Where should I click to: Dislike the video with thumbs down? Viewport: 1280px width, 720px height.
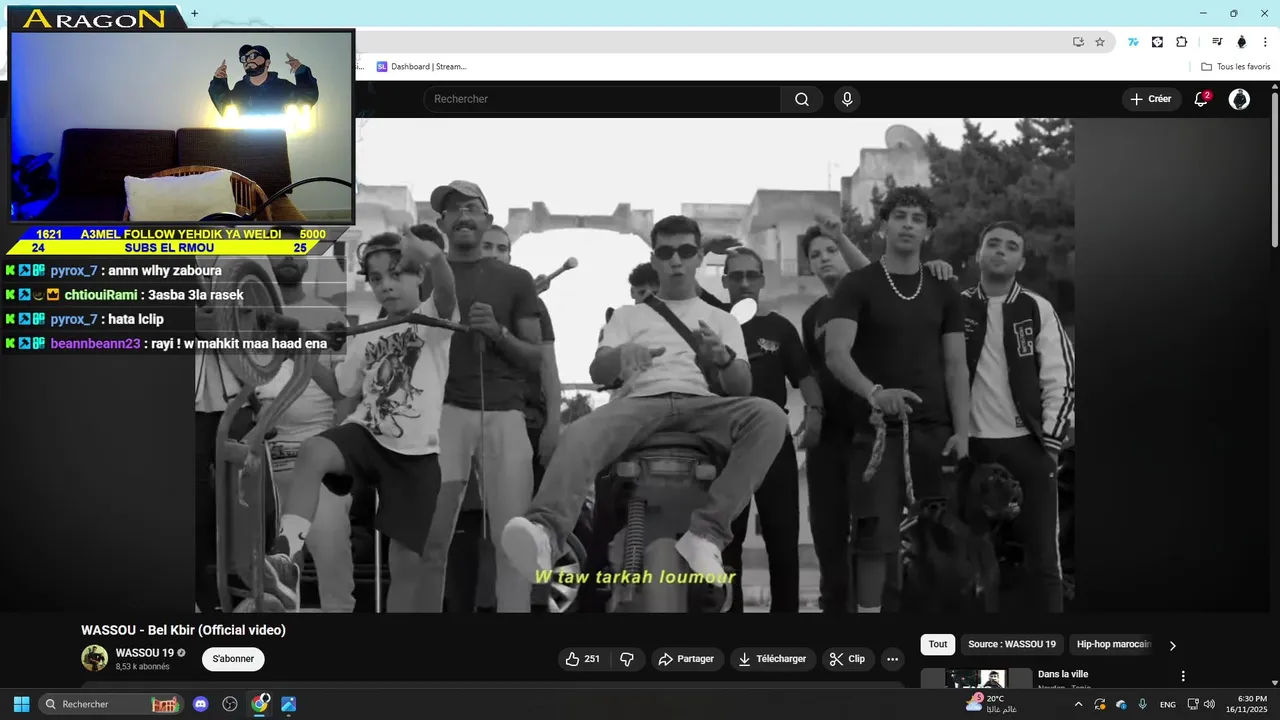point(627,659)
